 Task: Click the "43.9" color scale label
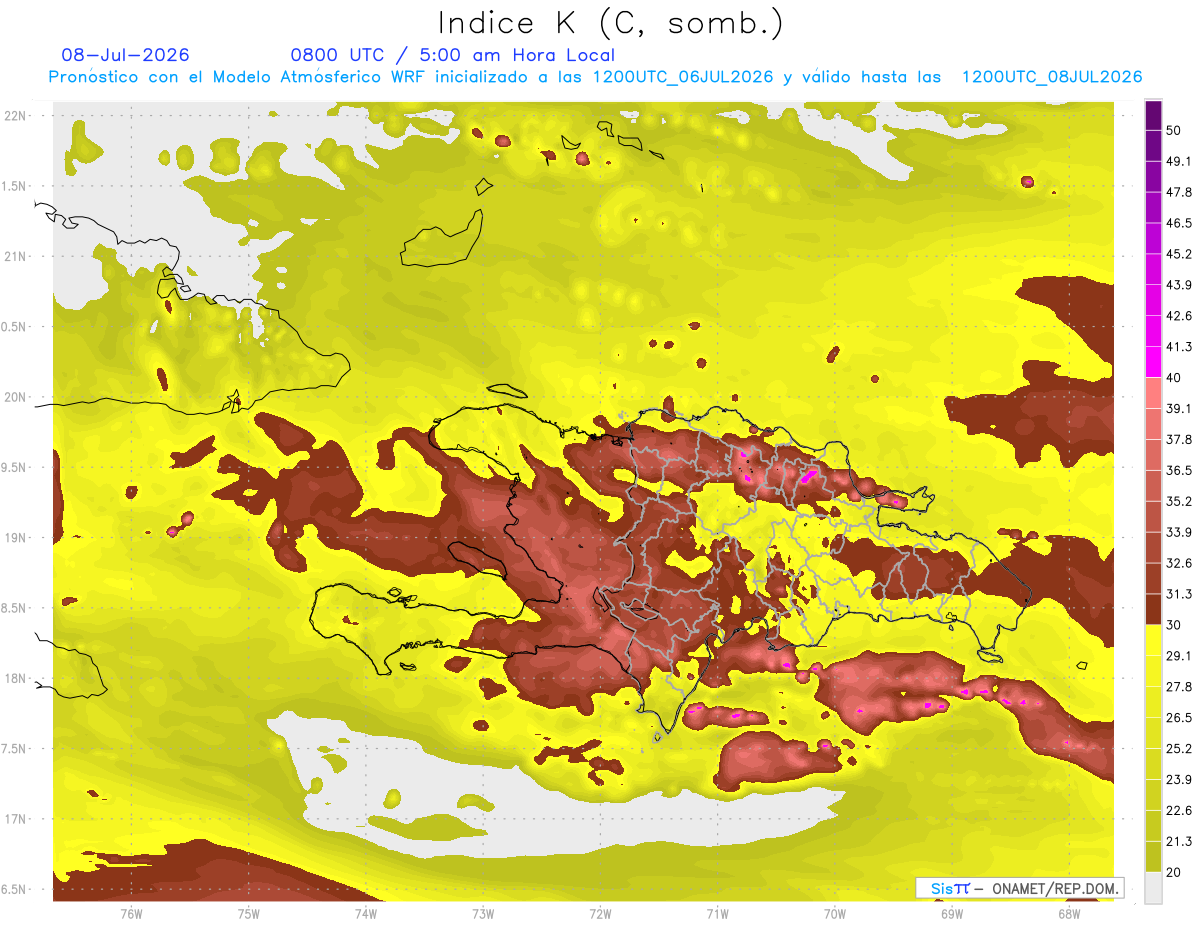point(1179,284)
